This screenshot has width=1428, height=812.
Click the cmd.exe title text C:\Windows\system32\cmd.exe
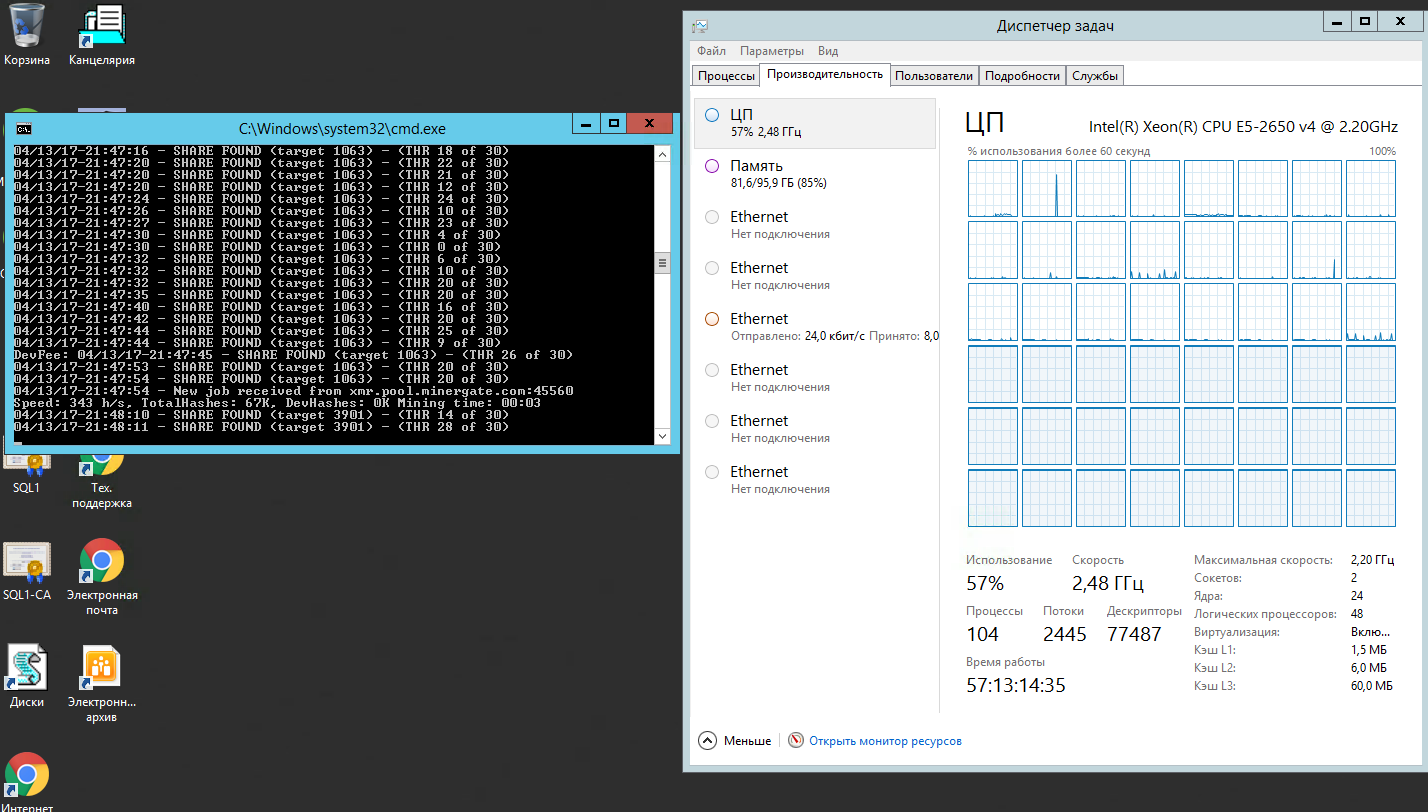pyautogui.click(x=342, y=128)
